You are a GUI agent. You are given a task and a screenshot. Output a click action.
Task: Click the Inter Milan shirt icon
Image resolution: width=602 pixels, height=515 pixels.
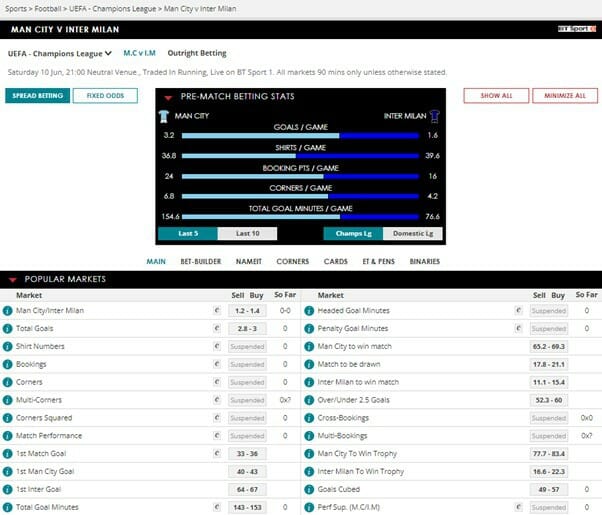[435, 116]
